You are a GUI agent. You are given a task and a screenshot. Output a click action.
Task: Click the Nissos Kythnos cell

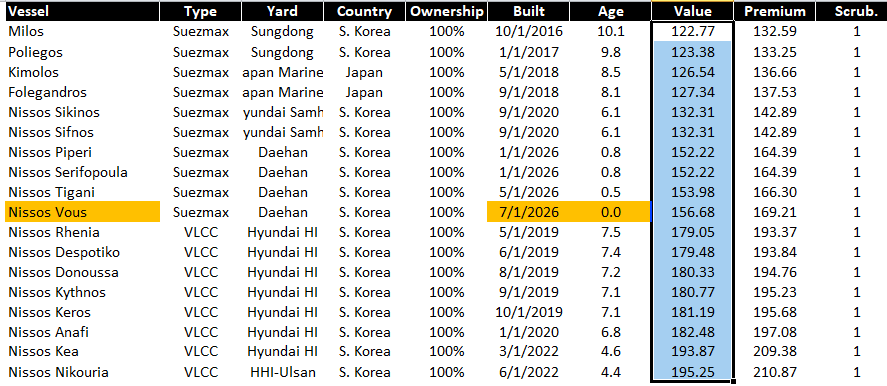83,292
